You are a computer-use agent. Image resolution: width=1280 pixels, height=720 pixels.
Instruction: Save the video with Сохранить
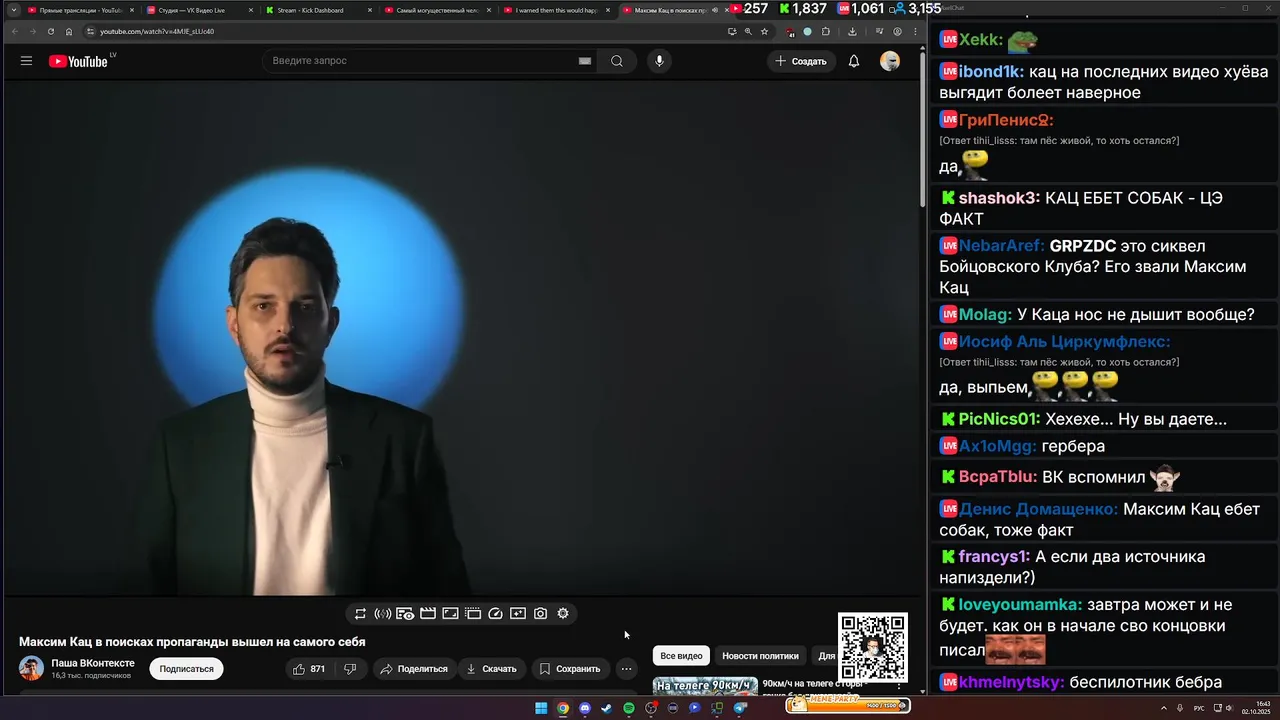click(570, 669)
